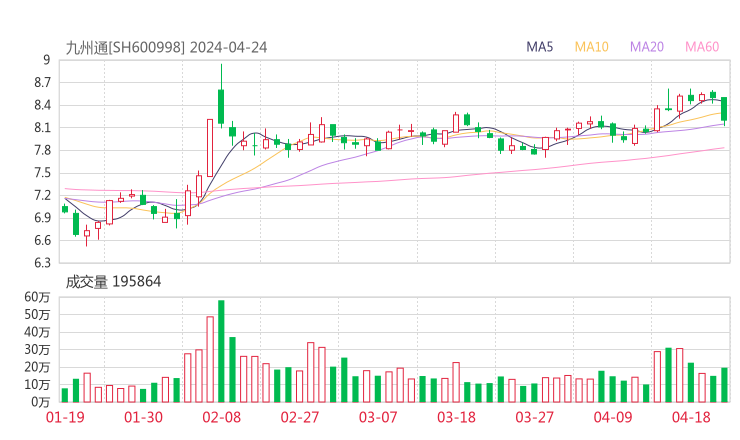Click the 04-09 date axis label
The height and width of the screenshot is (440, 740).
click(613, 417)
